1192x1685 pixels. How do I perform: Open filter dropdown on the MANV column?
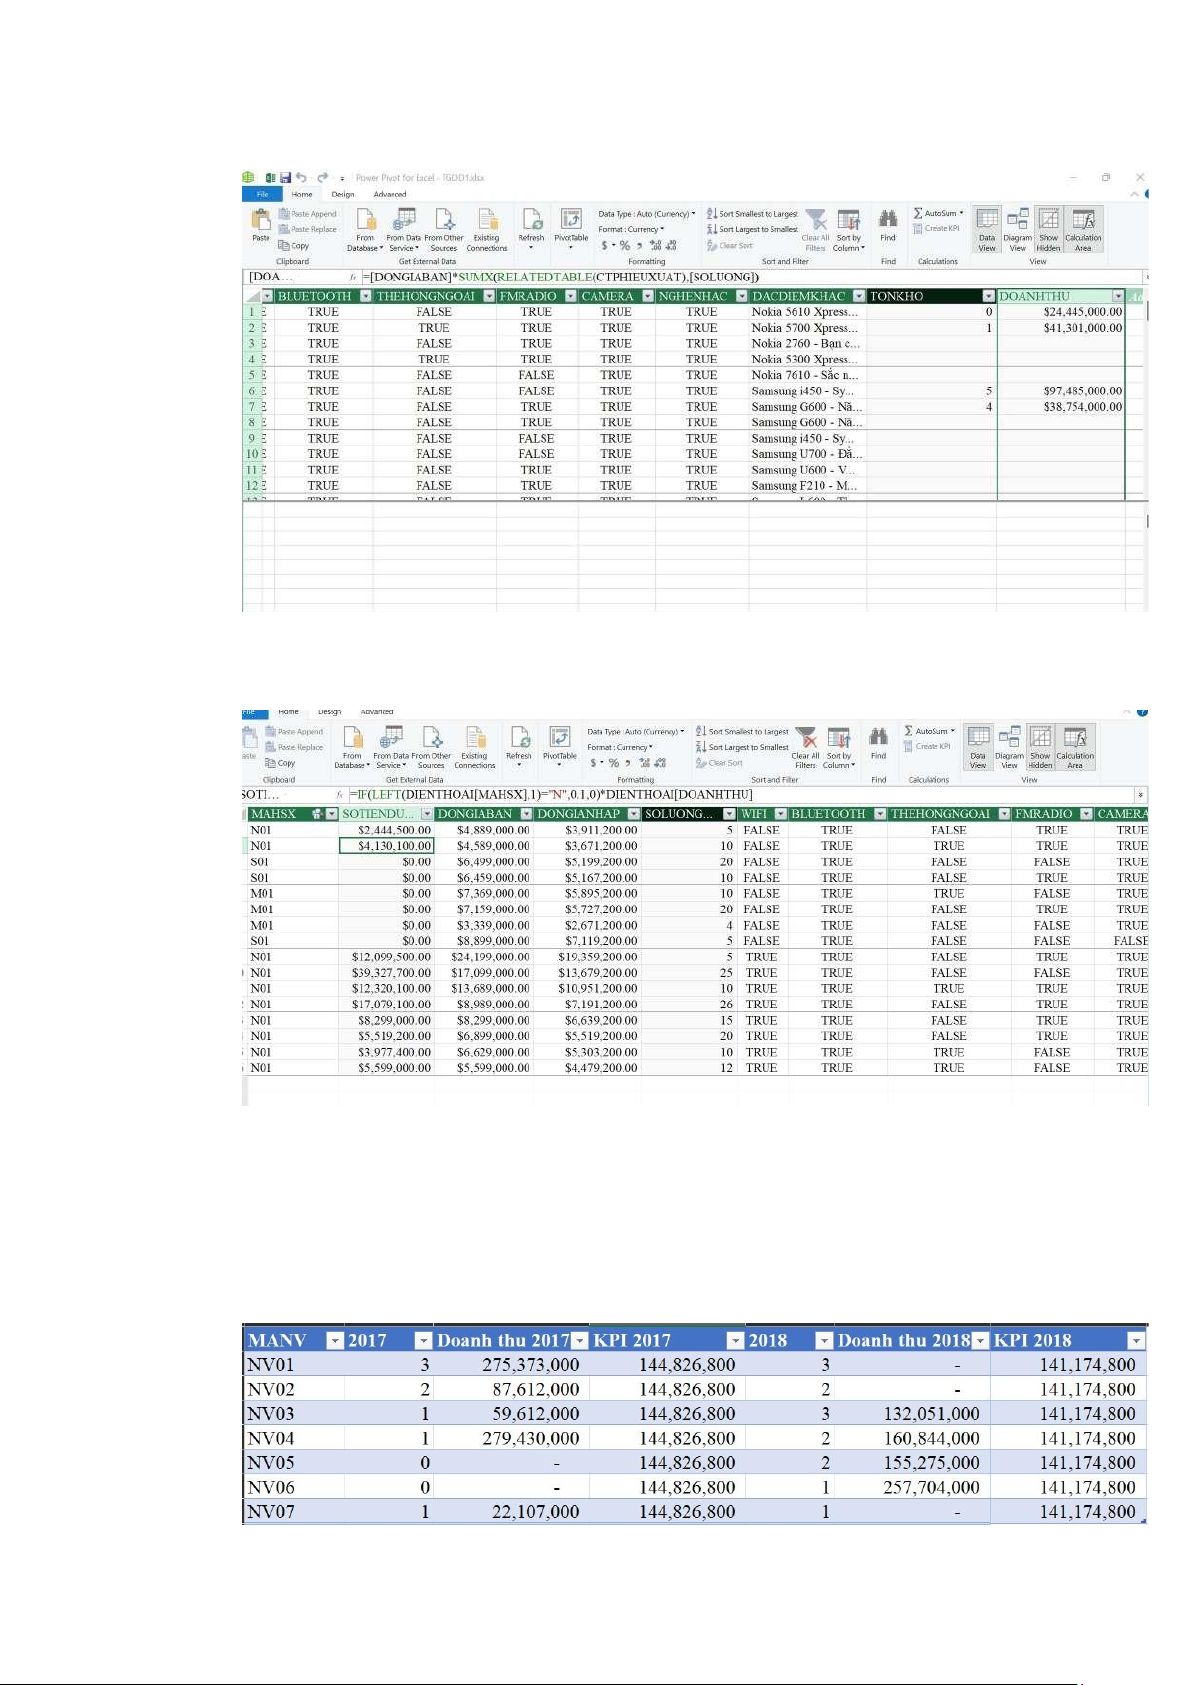tap(336, 1341)
